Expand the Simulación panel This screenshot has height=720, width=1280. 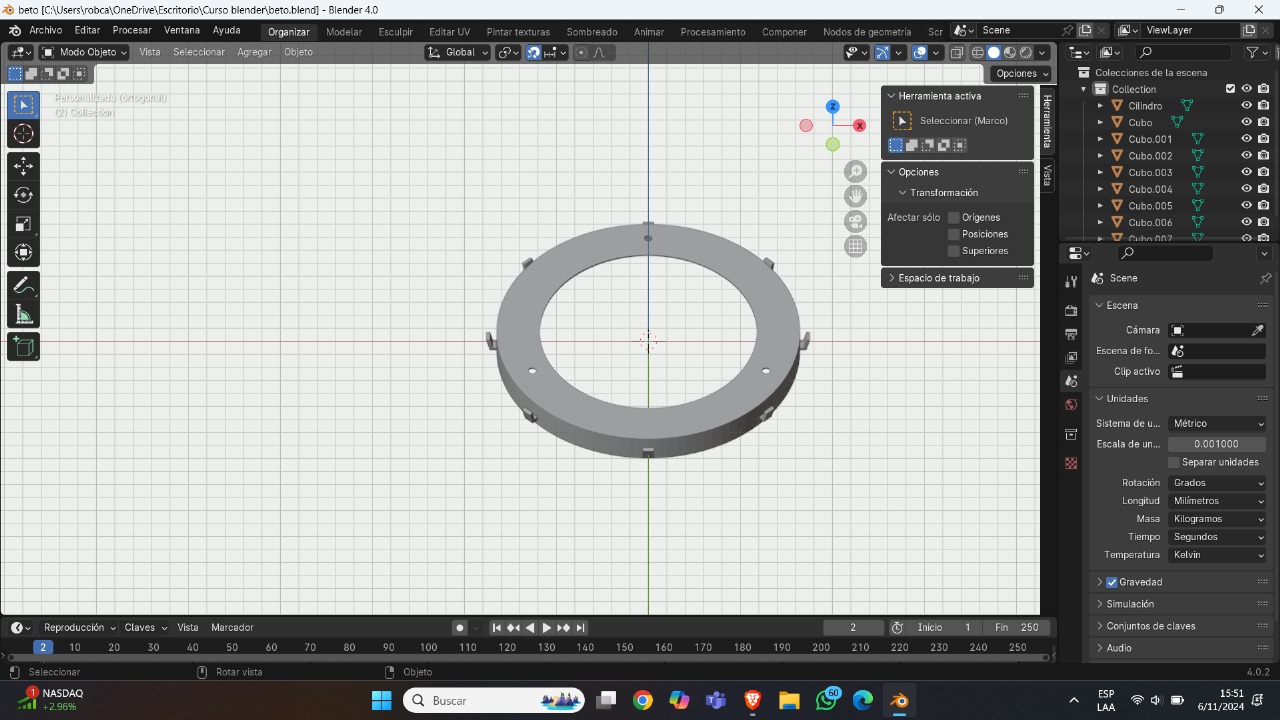[1130, 604]
